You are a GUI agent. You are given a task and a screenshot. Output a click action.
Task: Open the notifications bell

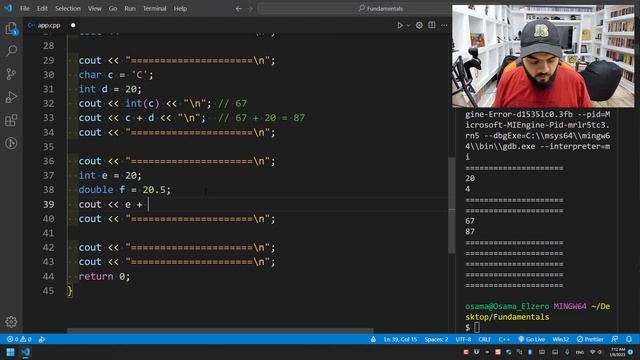629,340
